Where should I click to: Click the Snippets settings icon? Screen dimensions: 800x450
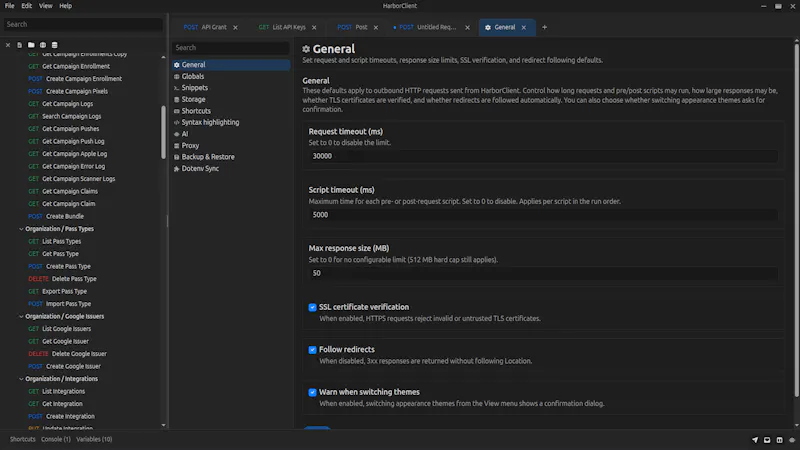(x=177, y=88)
